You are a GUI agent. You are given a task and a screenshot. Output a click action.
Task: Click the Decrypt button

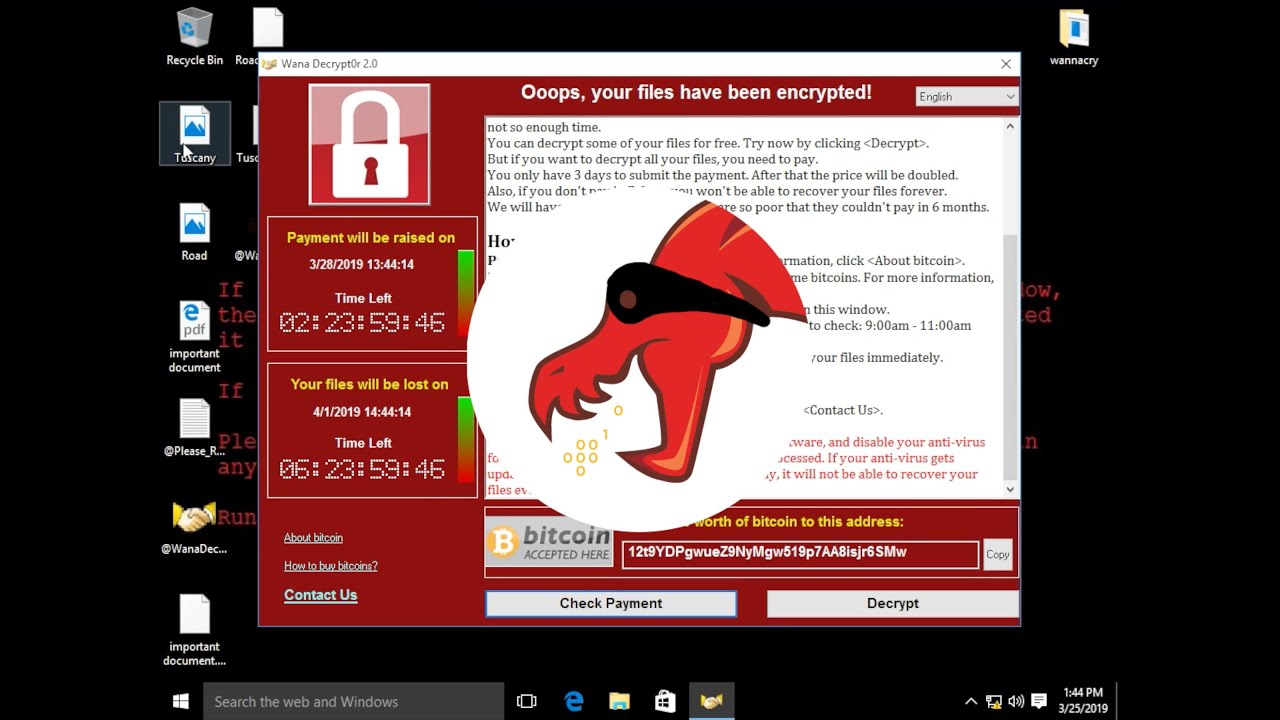tap(893, 603)
